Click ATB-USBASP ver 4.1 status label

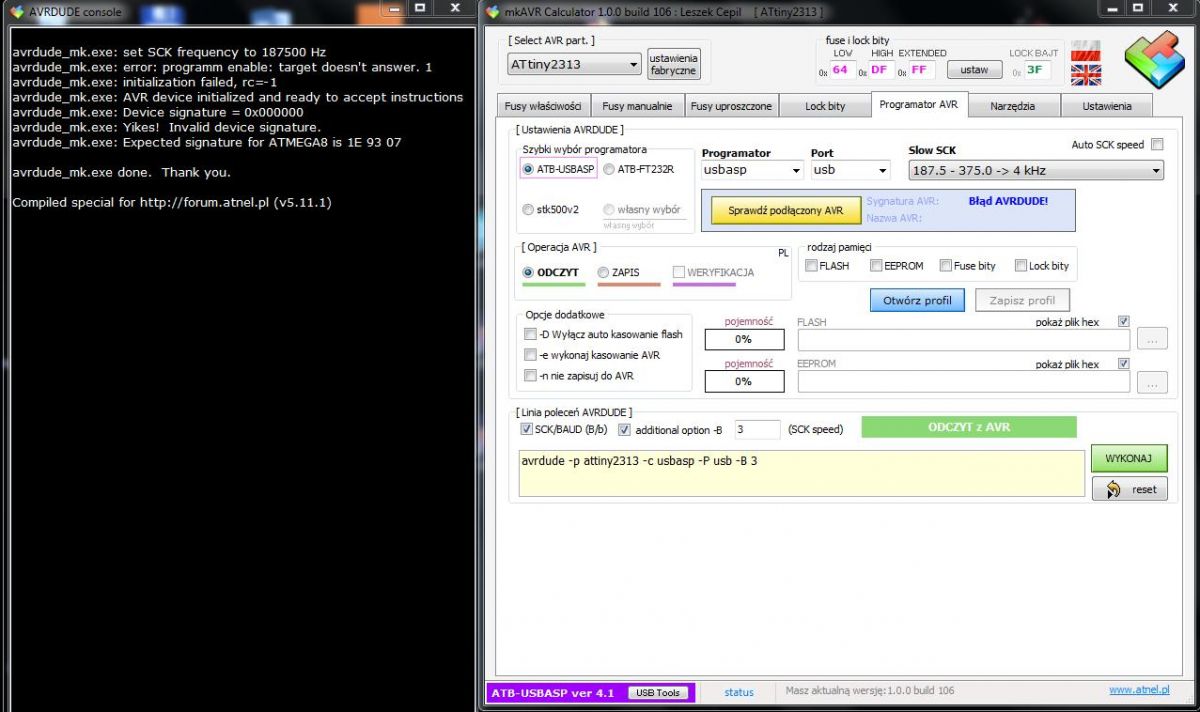point(552,692)
